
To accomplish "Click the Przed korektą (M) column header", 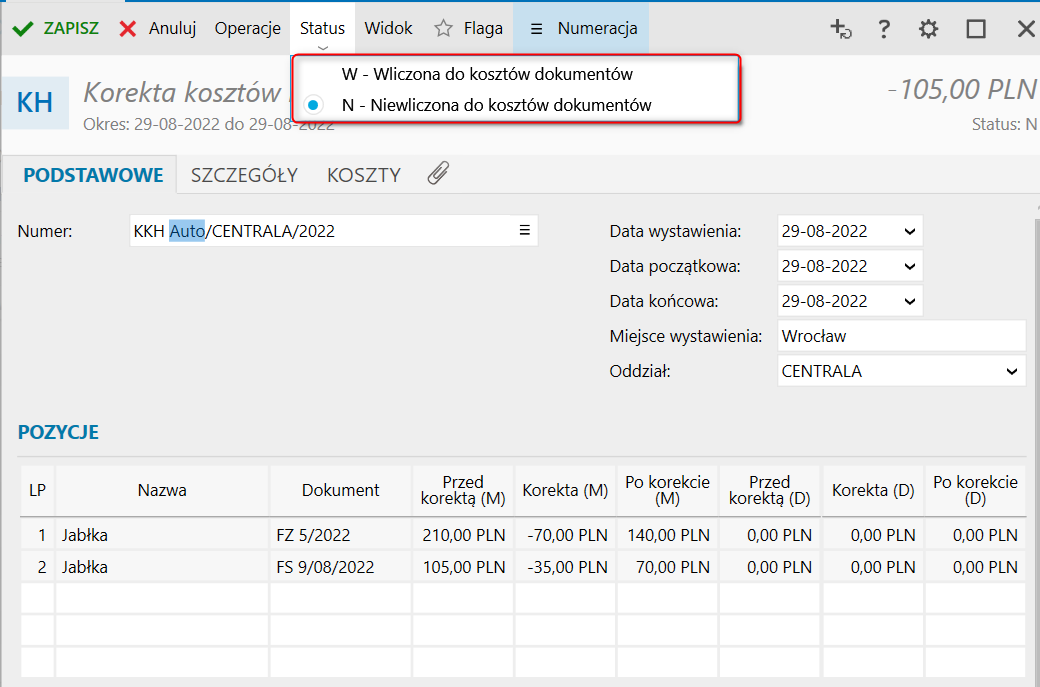I will tap(463, 490).
